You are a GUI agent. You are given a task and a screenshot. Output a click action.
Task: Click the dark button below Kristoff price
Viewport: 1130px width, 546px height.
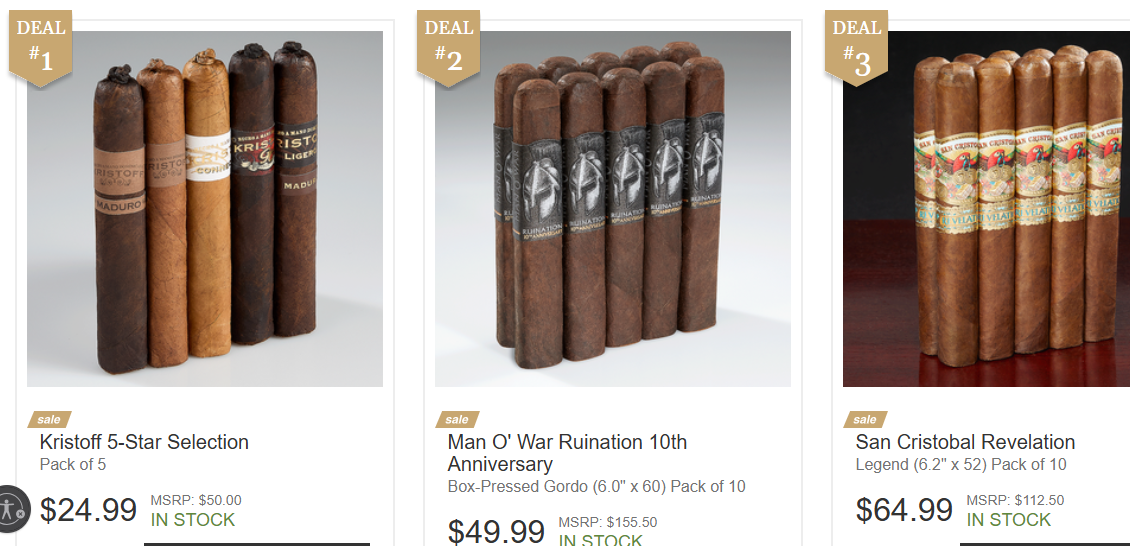(257, 544)
